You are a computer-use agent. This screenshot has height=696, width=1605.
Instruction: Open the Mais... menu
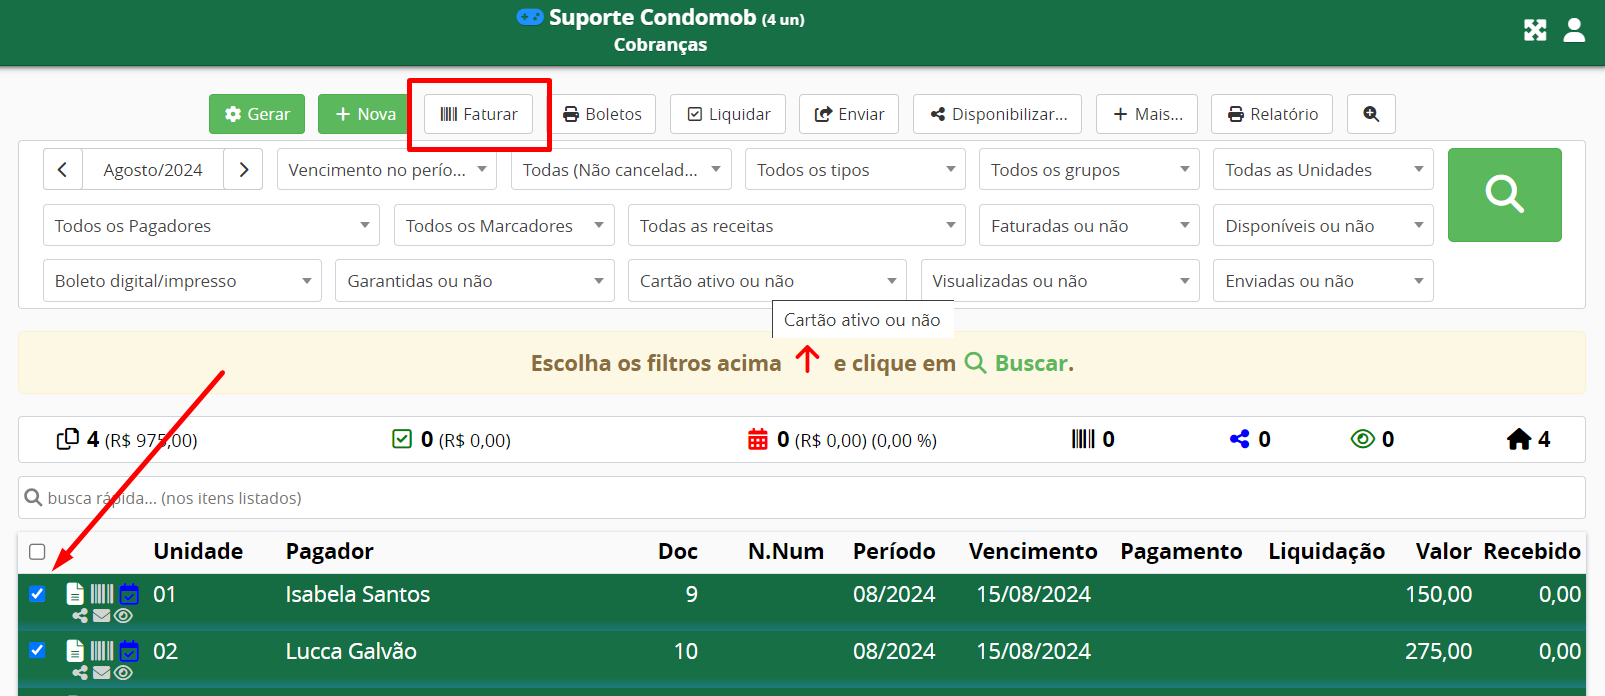pyautogui.click(x=1147, y=114)
